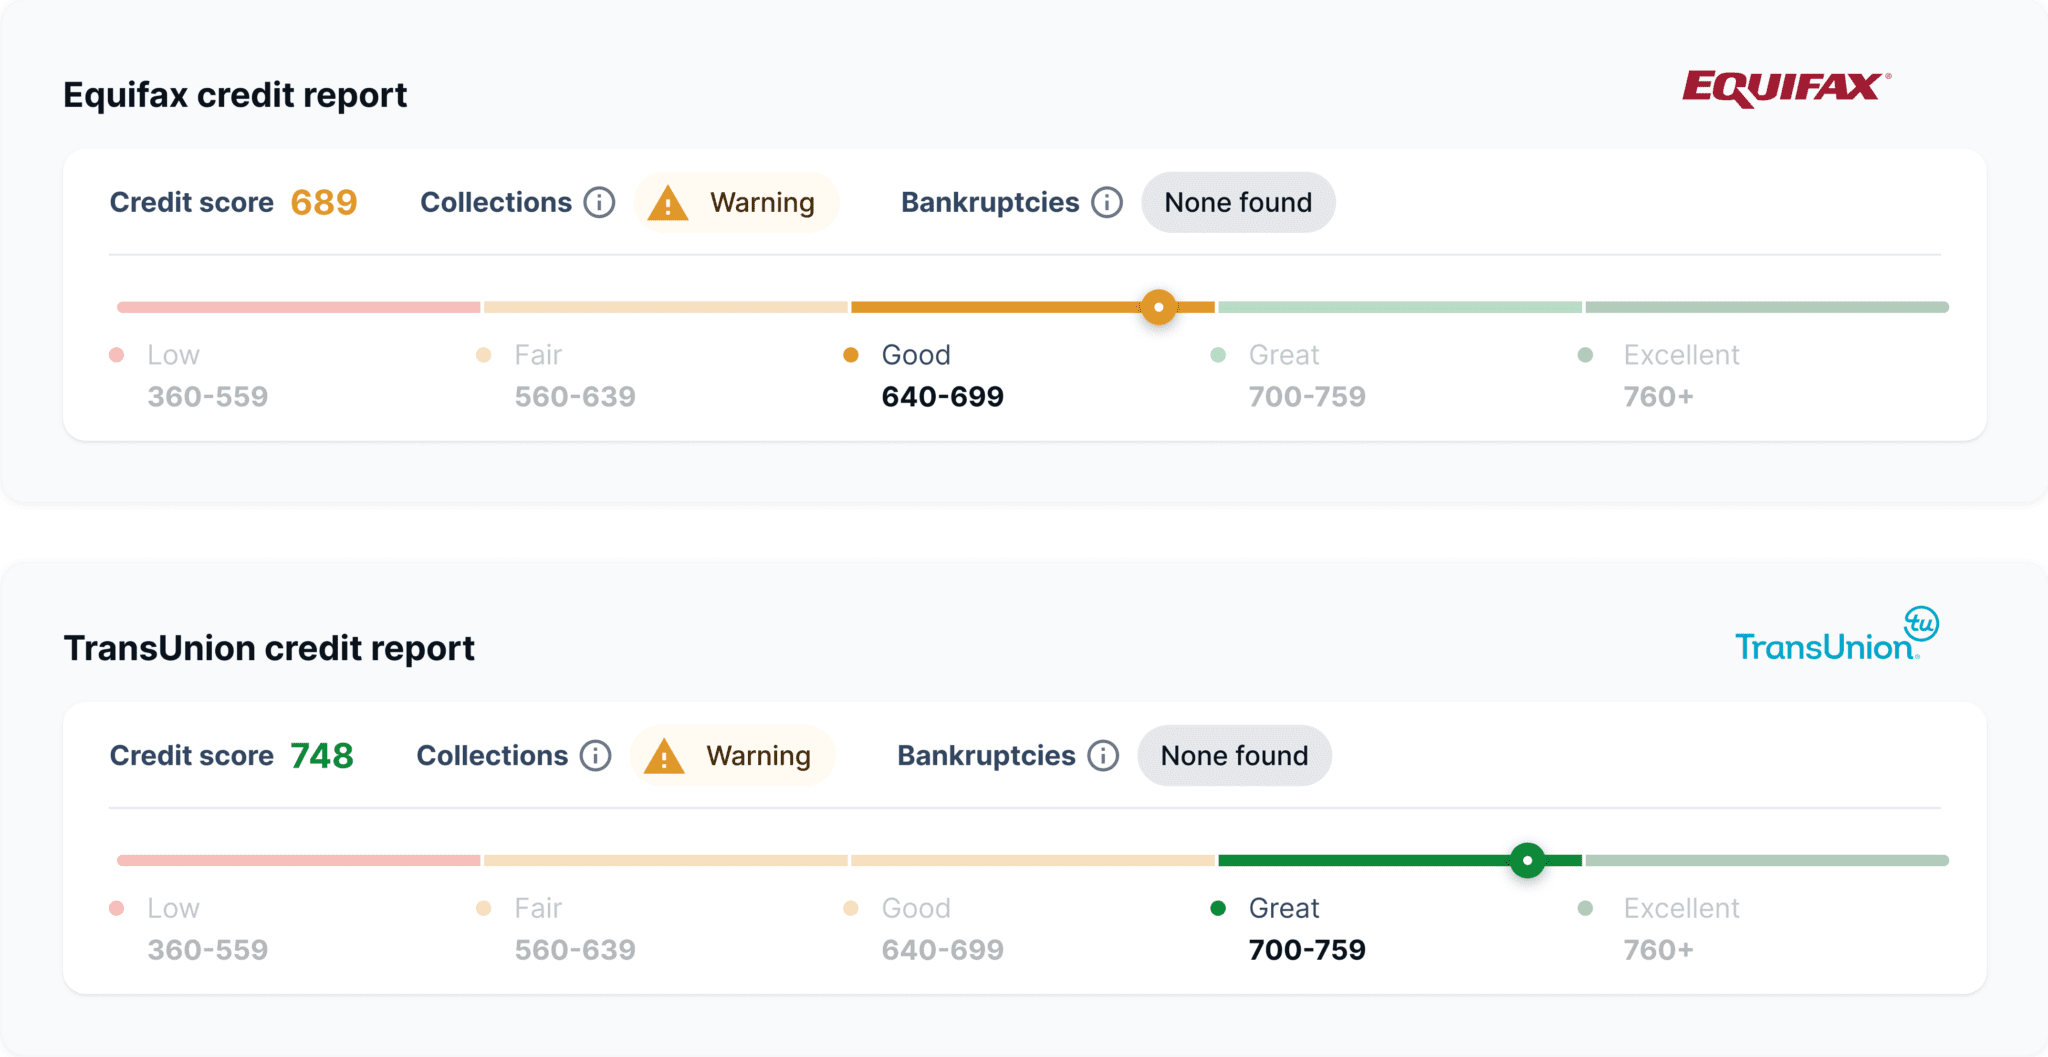Click the Equifax credit score 689
Screen dimensions: 2048x1057
pos(323,202)
